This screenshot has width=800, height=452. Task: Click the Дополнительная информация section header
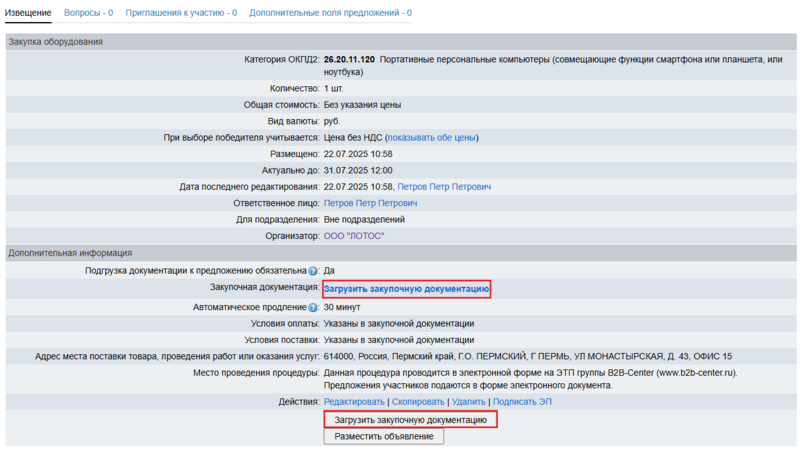coord(401,253)
